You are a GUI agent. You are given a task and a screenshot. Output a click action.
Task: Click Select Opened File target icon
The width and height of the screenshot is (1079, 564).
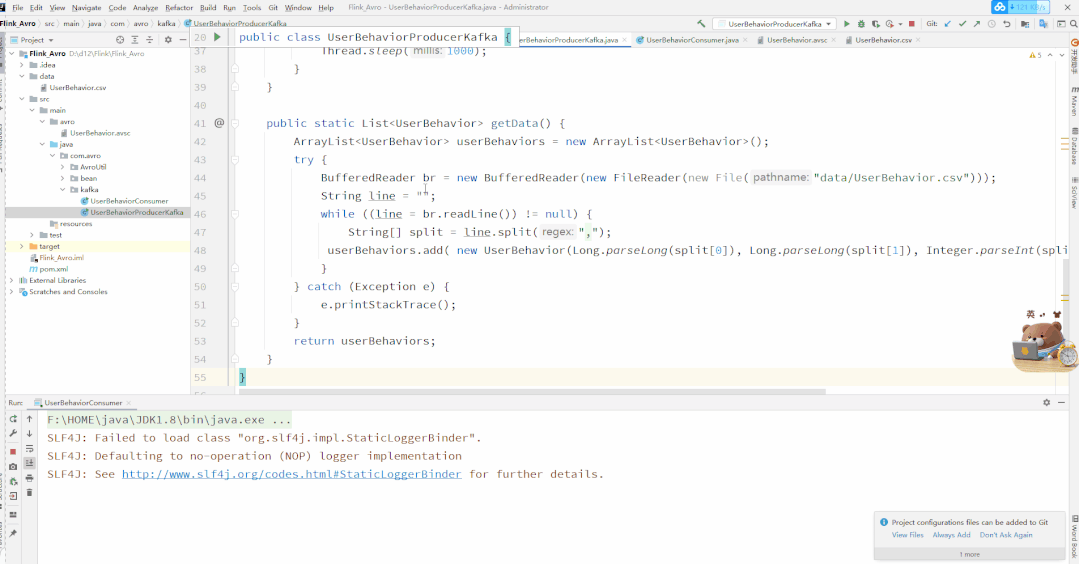[120, 40]
